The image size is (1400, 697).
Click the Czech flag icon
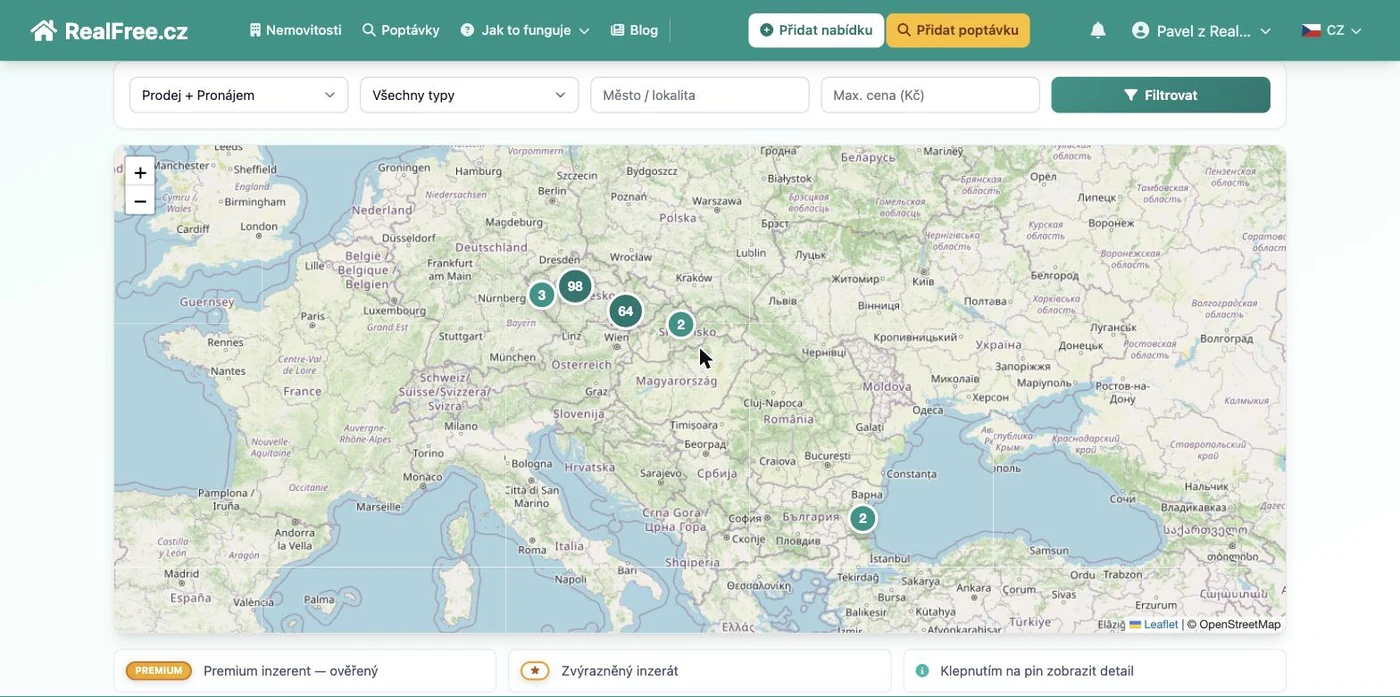[1311, 30]
